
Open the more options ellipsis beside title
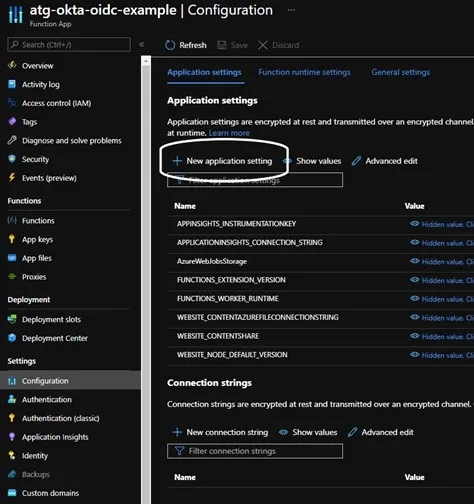pyautogui.click(x=291, y=10)
